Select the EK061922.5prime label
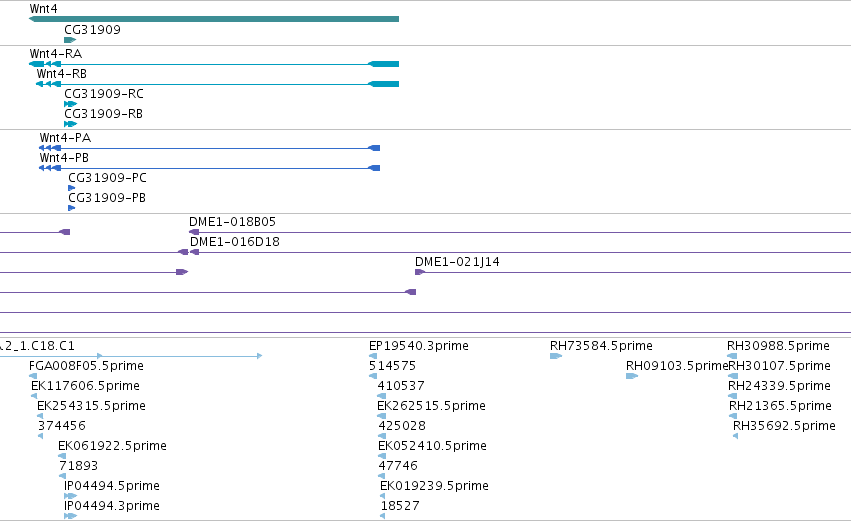 tap(112, 446)
